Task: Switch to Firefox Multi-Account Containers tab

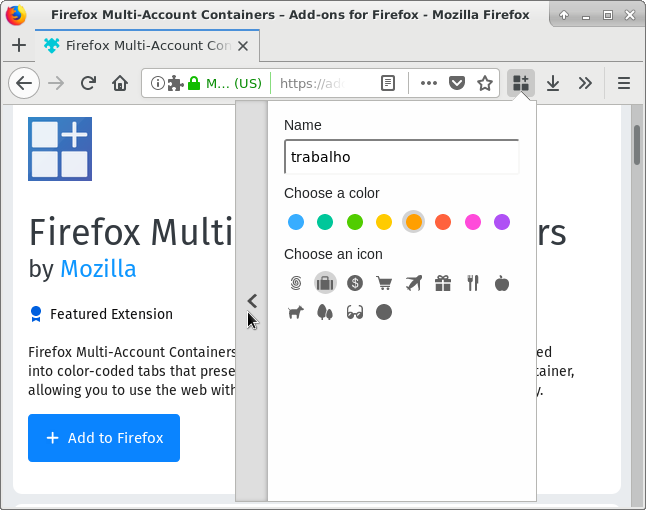Action: (147, 45)
